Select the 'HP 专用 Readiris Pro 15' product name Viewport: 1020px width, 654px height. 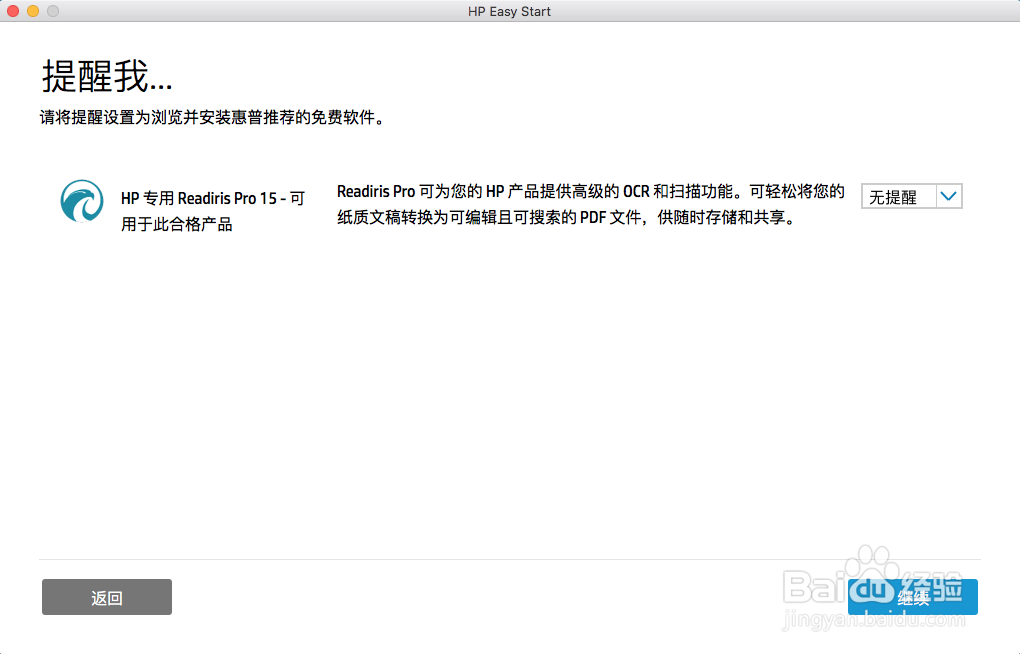point(213,211)
